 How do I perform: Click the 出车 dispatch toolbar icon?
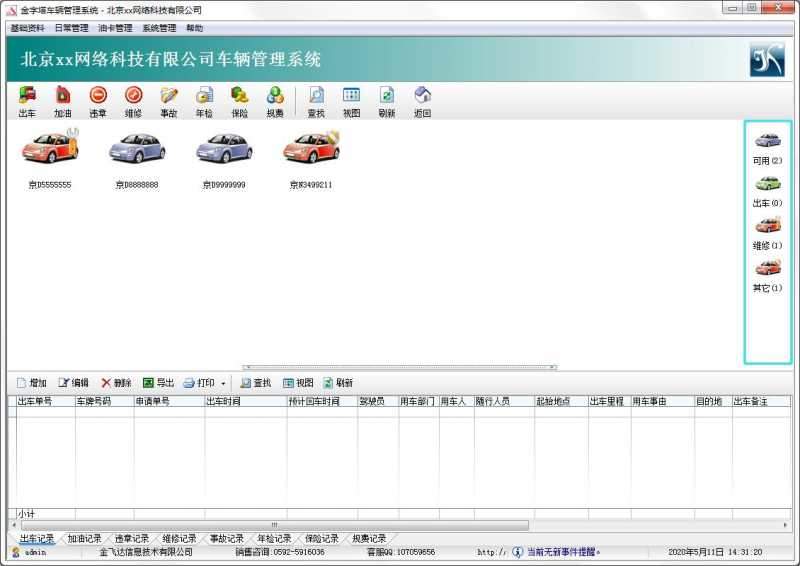point(27,102)
